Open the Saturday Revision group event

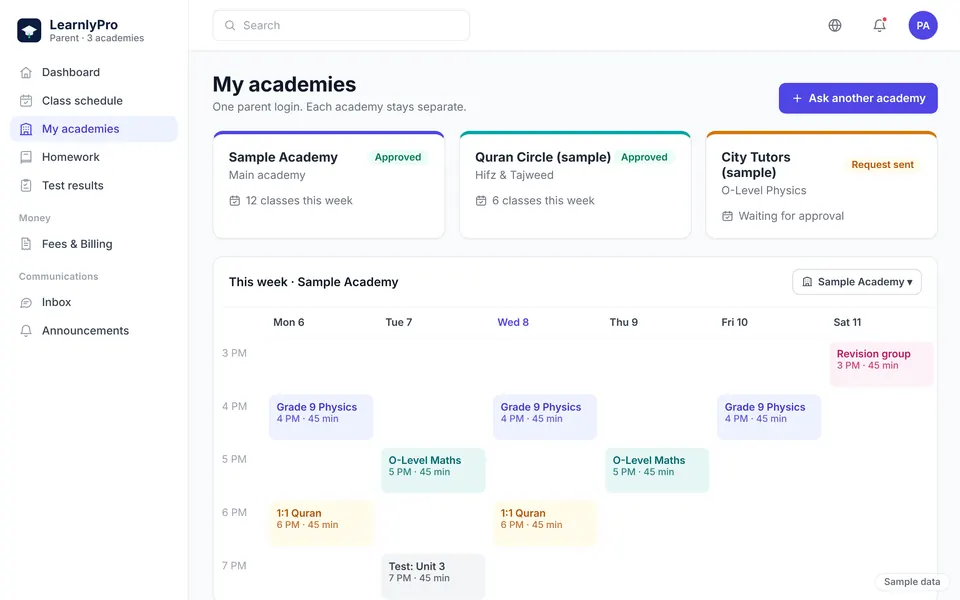[882, 364]
